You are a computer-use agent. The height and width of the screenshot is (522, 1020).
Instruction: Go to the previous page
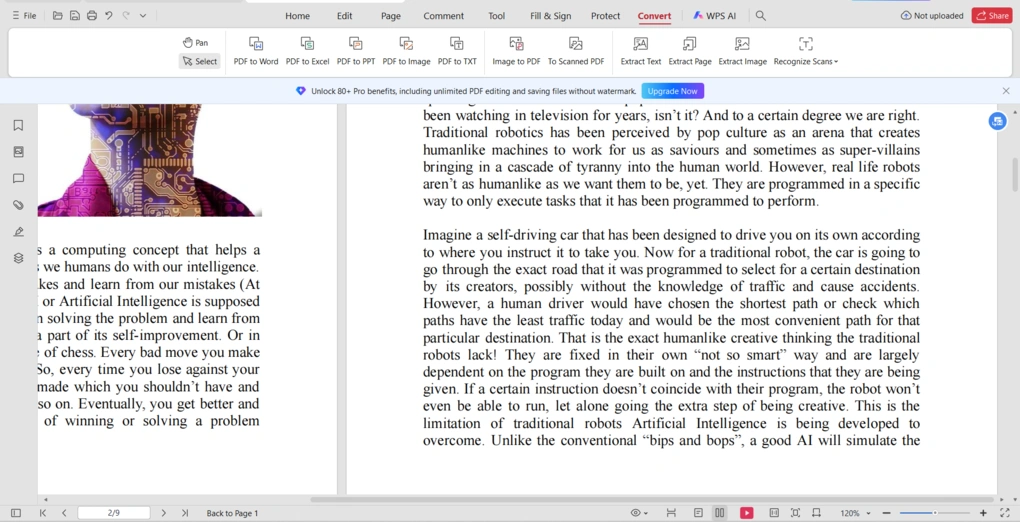coord(64,513)
